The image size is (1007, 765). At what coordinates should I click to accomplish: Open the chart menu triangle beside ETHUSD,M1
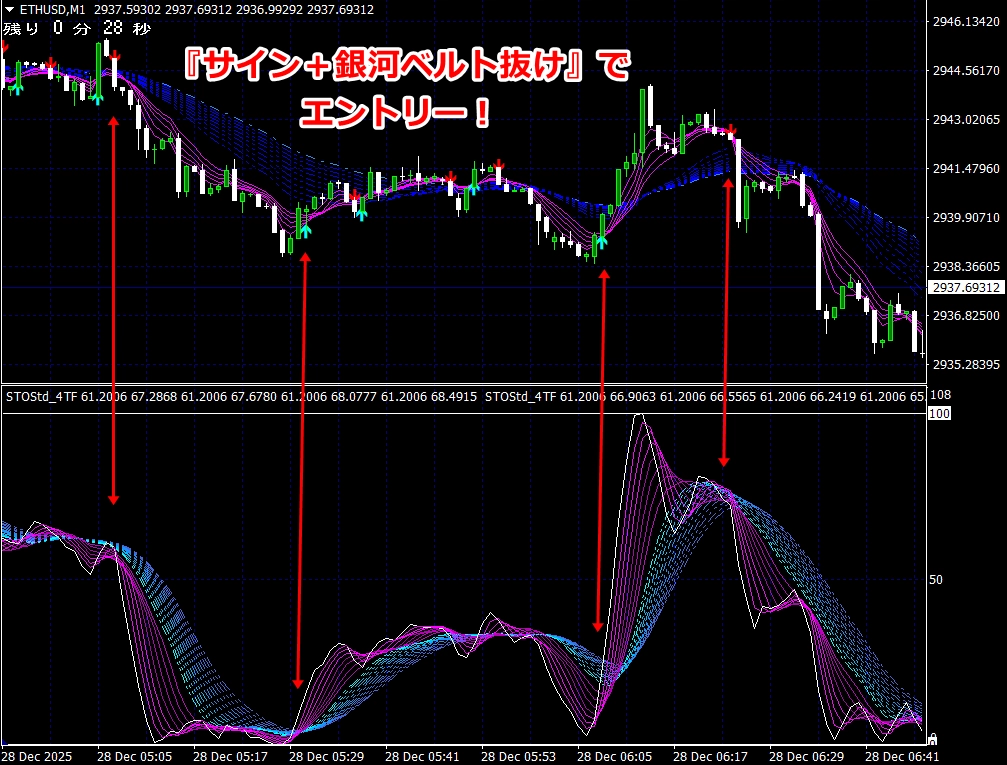coord(9,9)
